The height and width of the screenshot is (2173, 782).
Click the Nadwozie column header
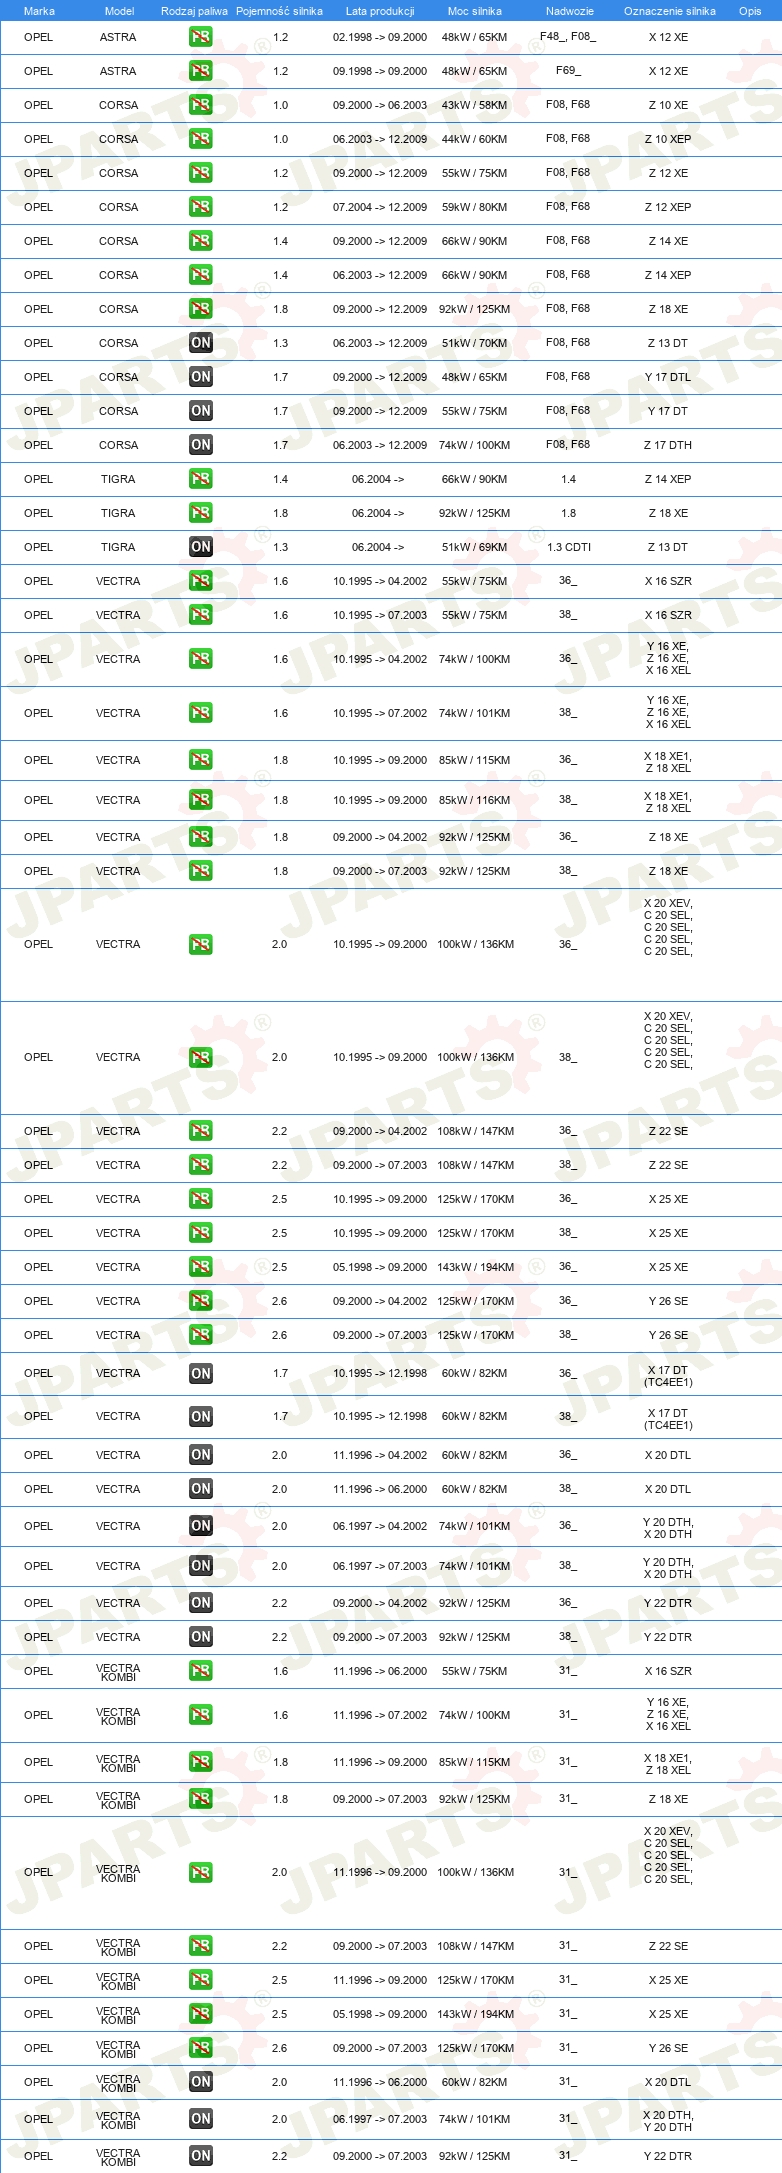[x=570, y=11]
